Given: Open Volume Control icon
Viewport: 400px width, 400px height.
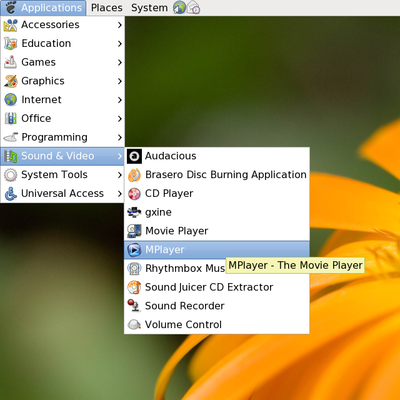Looking at the screenshot, I should pos(134,324).
